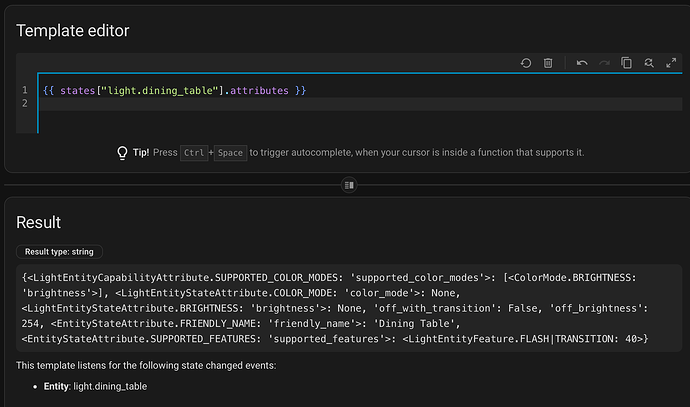This screenshot has height=407, width=690.
Task: Click the 'Result type: string' badge
Action: [x=59, y=252]
